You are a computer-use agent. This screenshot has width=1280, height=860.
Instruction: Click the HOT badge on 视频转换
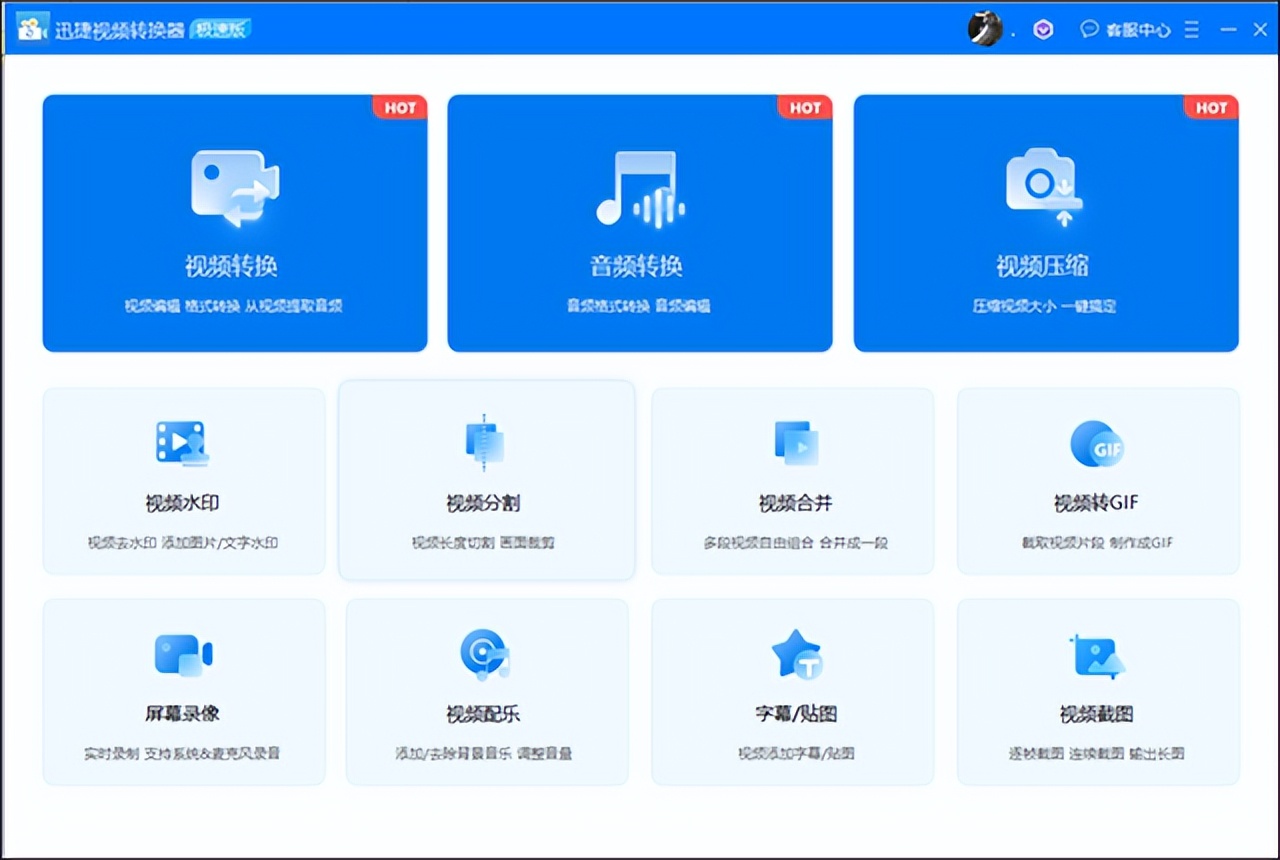(399, 107)
